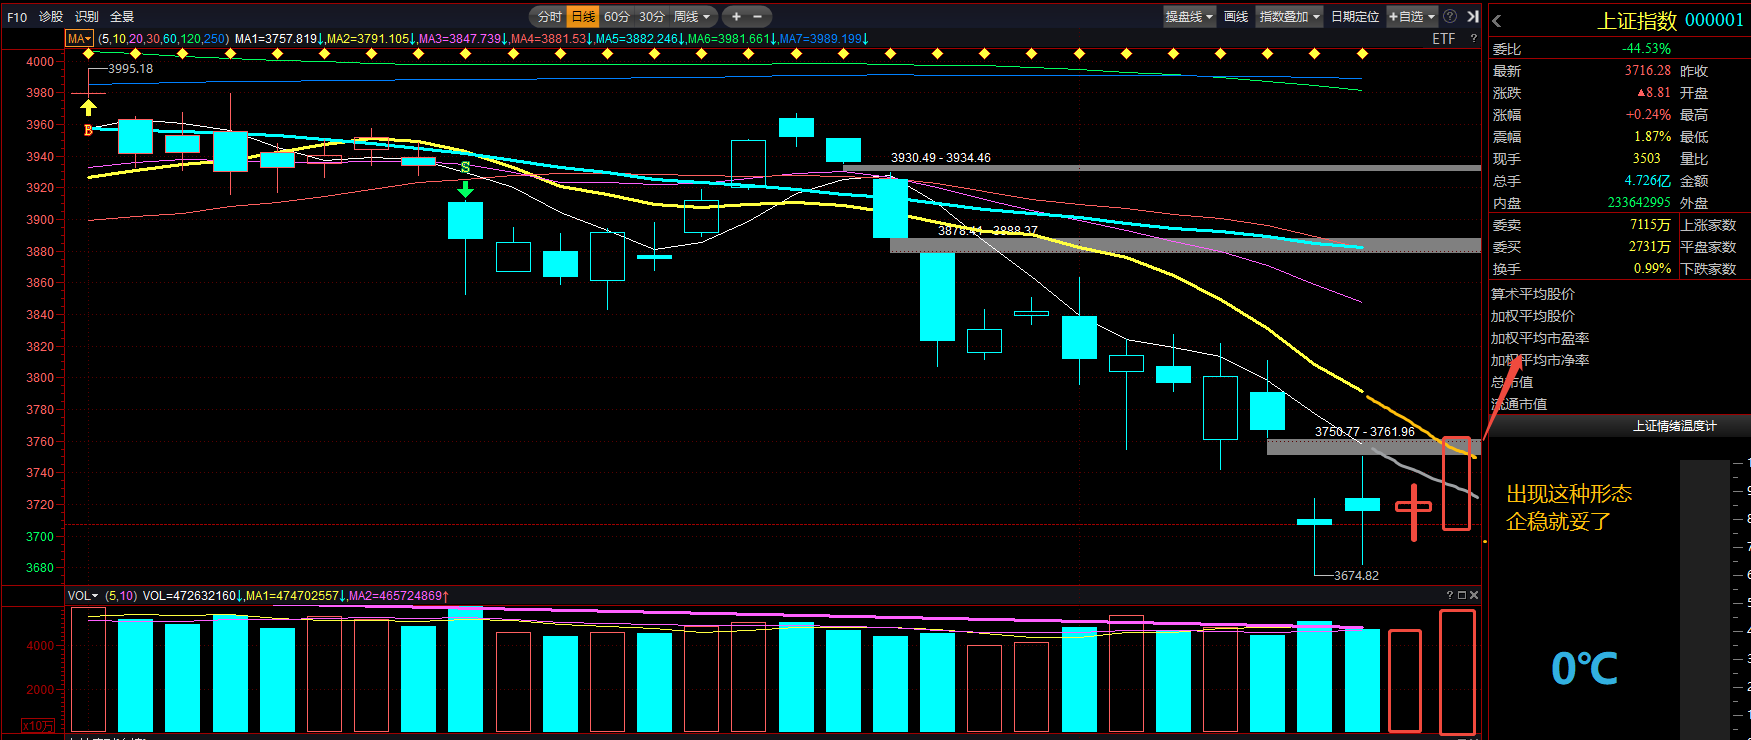This screenshot has width=1751, height=740.
Task: Open the small question mark beside ETF
Action: 1473,38
